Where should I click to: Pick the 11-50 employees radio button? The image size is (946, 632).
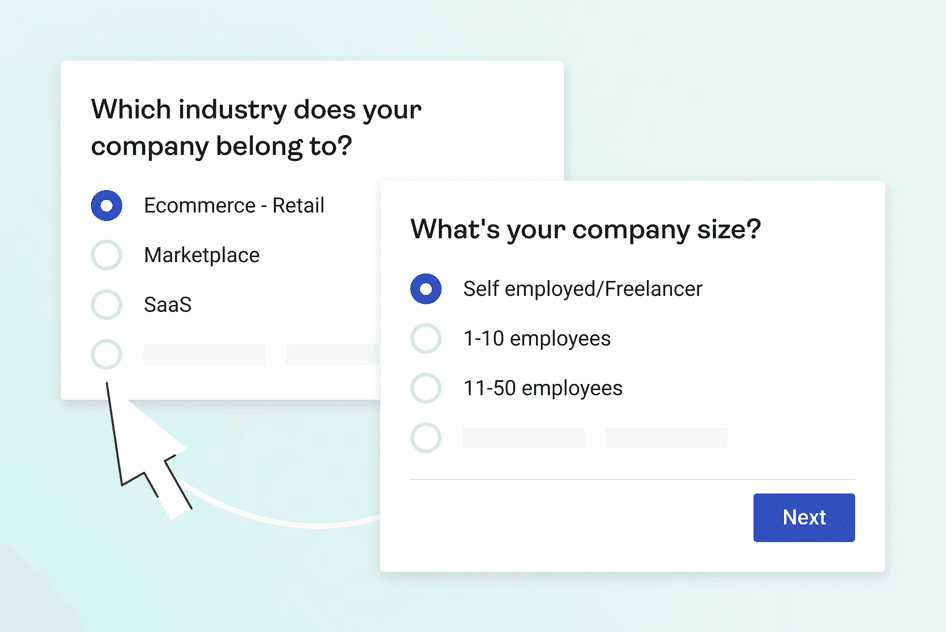point(426,388)
